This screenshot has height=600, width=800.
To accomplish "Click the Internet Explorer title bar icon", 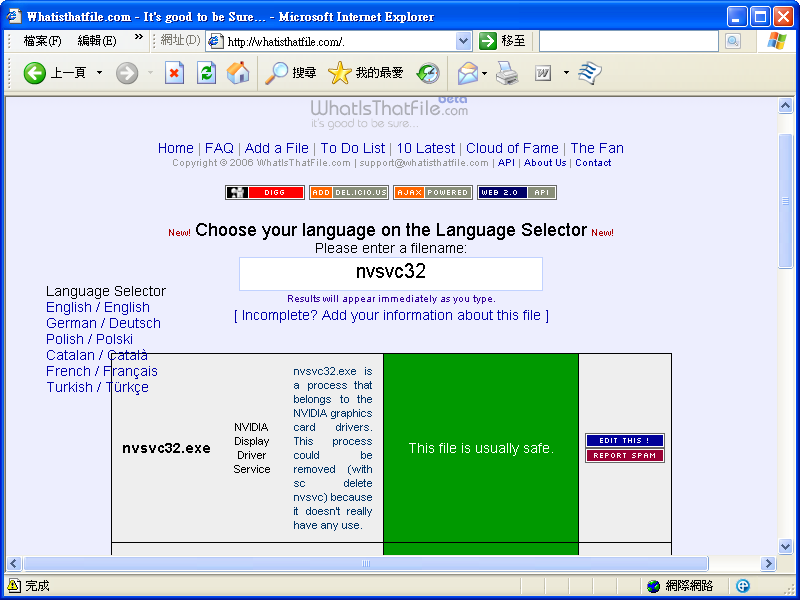I will click(14, 16).
